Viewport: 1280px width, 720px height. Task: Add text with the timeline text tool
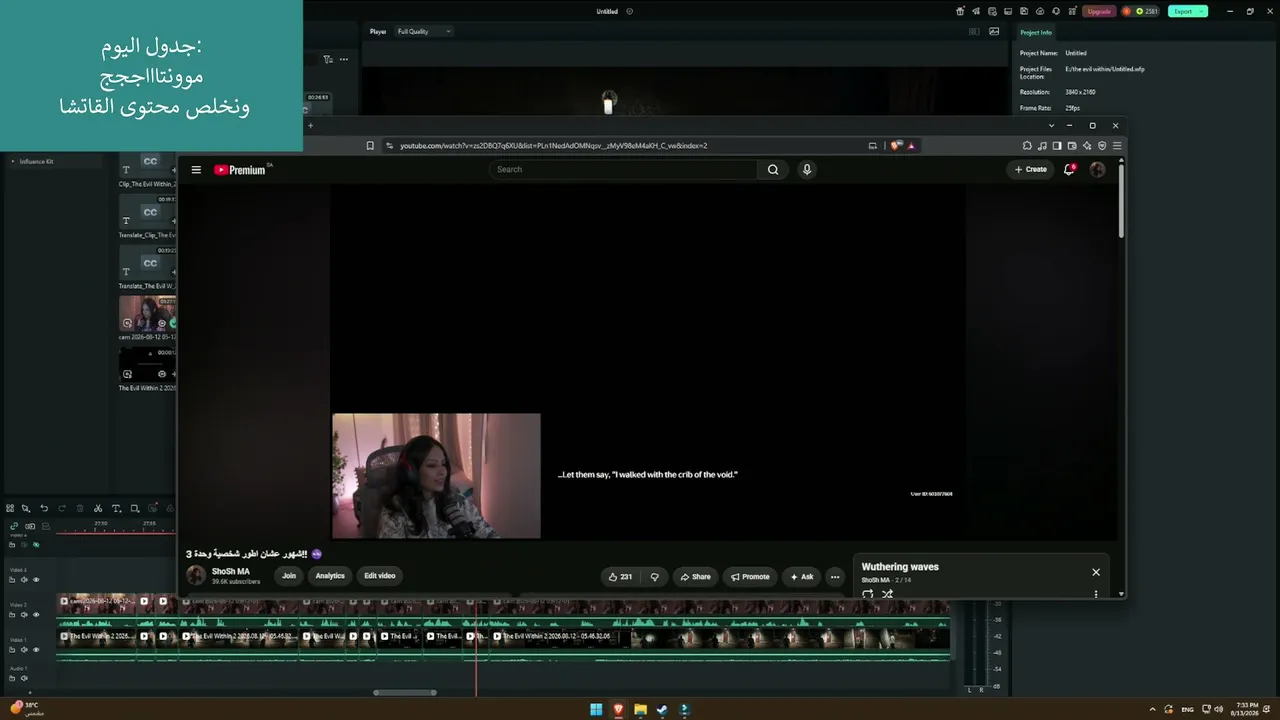116,508
